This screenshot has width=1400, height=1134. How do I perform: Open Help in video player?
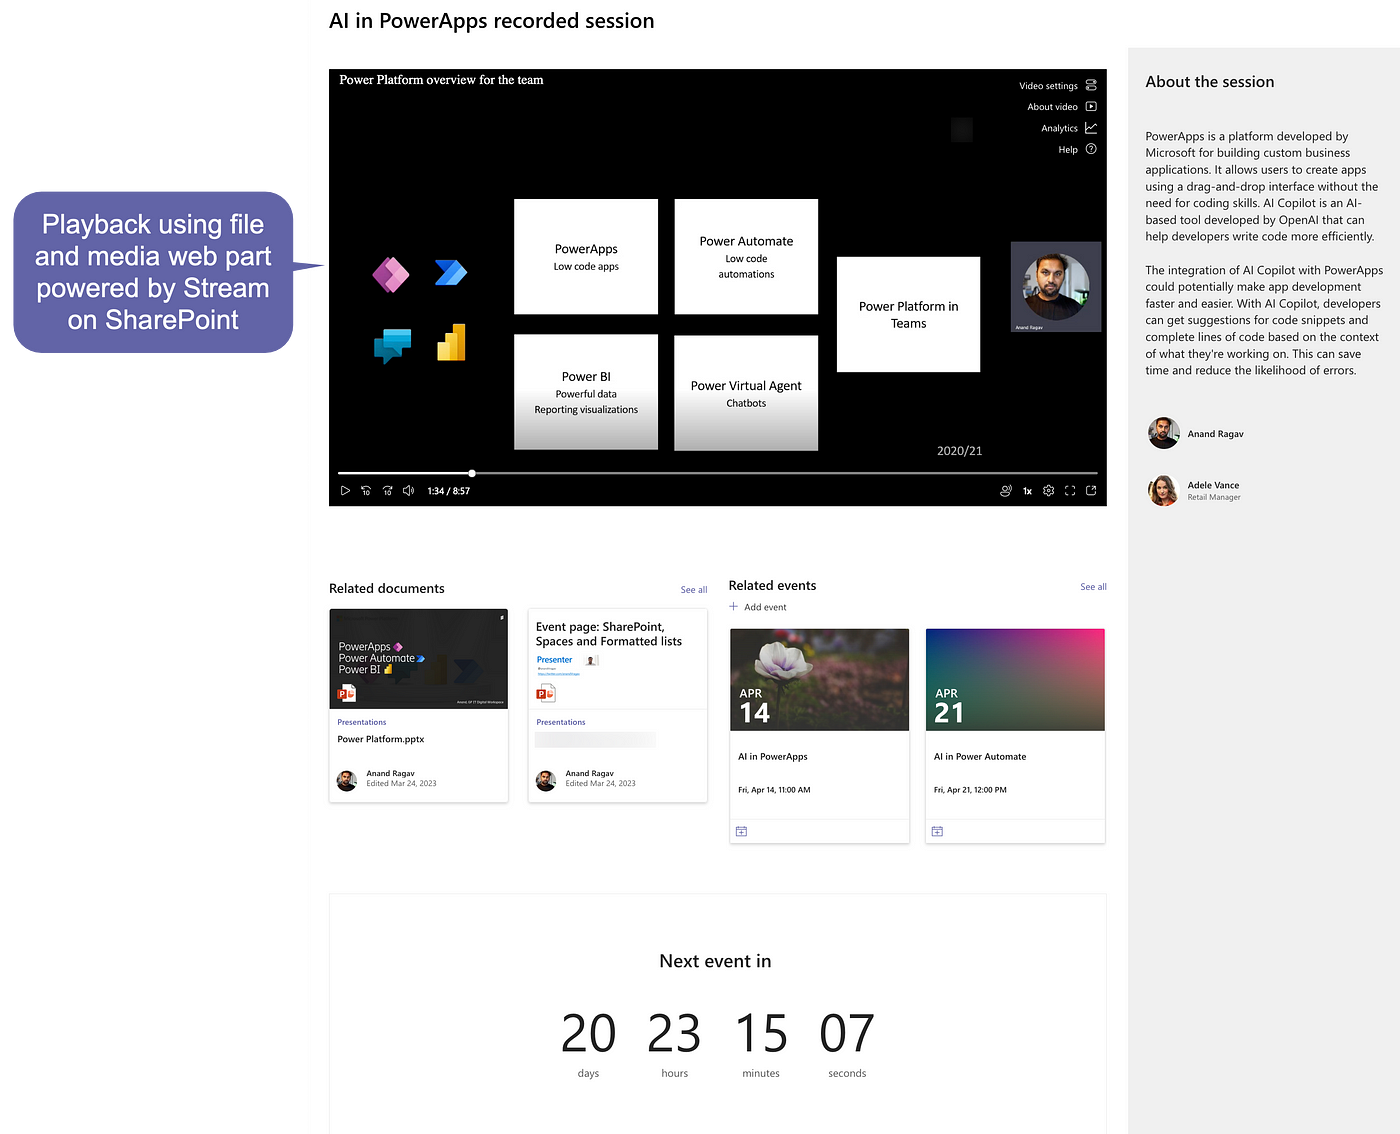tap(1077, 150)
